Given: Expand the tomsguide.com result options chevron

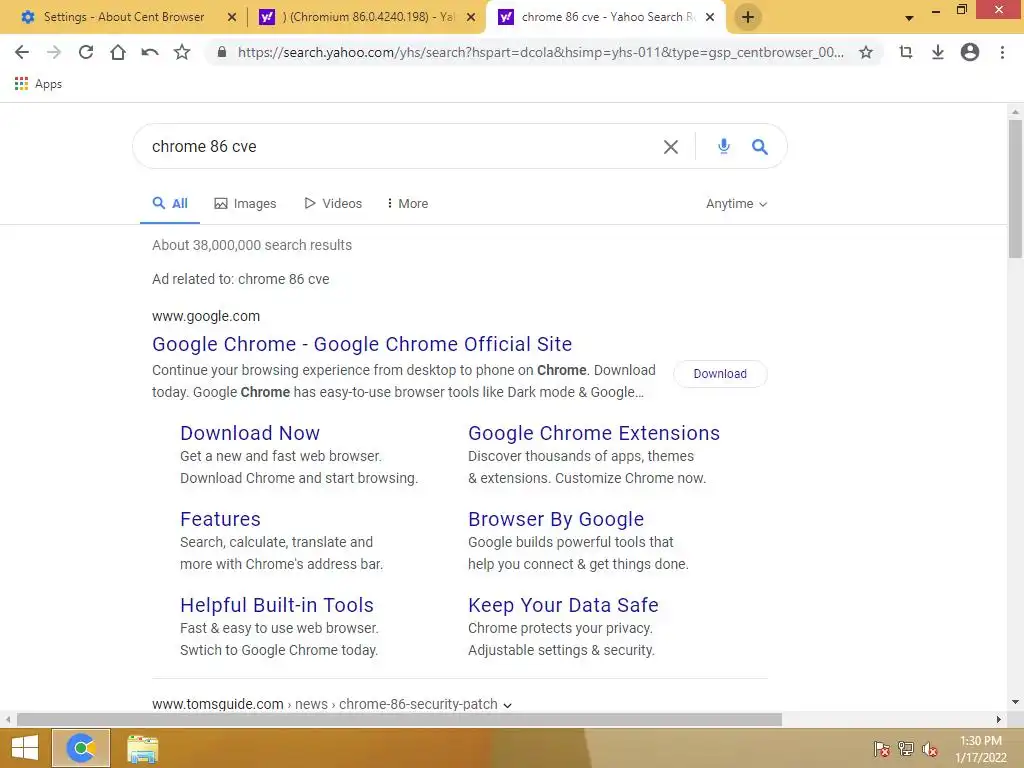Looking at the screenshot, I should click(x=507, y=705).
